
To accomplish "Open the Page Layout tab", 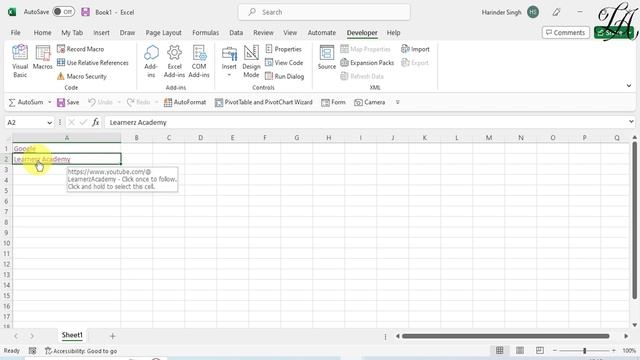I will click(x=163, y=33).
